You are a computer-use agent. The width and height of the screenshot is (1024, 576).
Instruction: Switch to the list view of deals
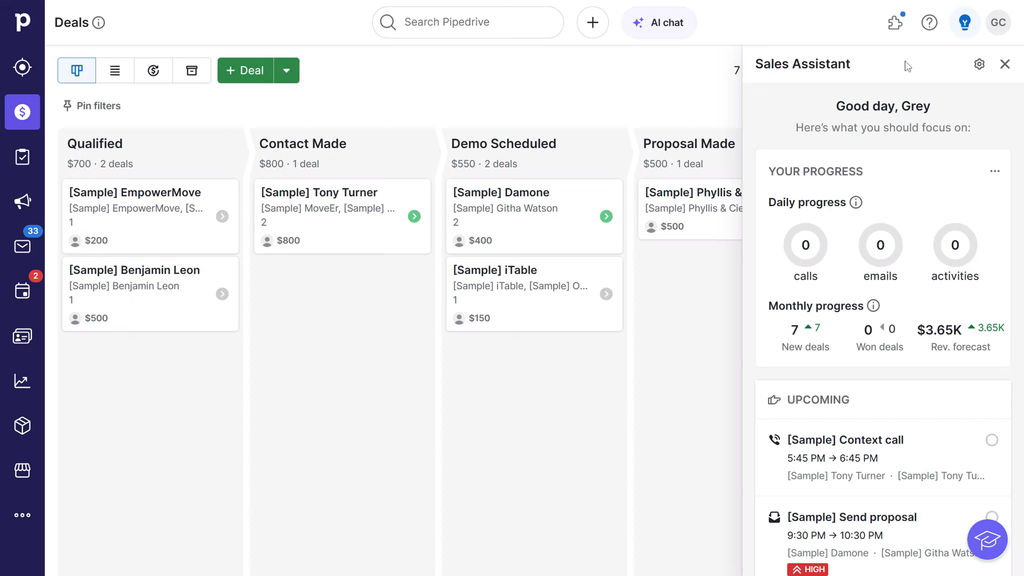coord(115,71)
